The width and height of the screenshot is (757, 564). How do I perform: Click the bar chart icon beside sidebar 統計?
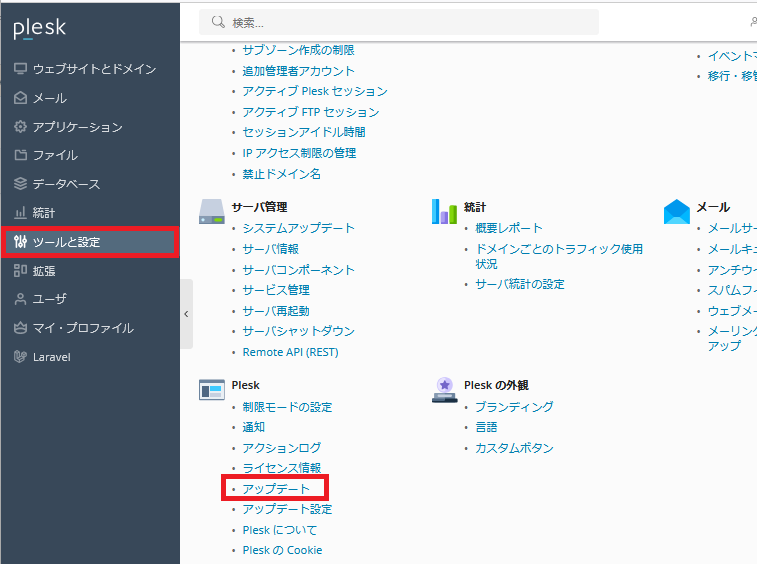click(x=20, y=212)
